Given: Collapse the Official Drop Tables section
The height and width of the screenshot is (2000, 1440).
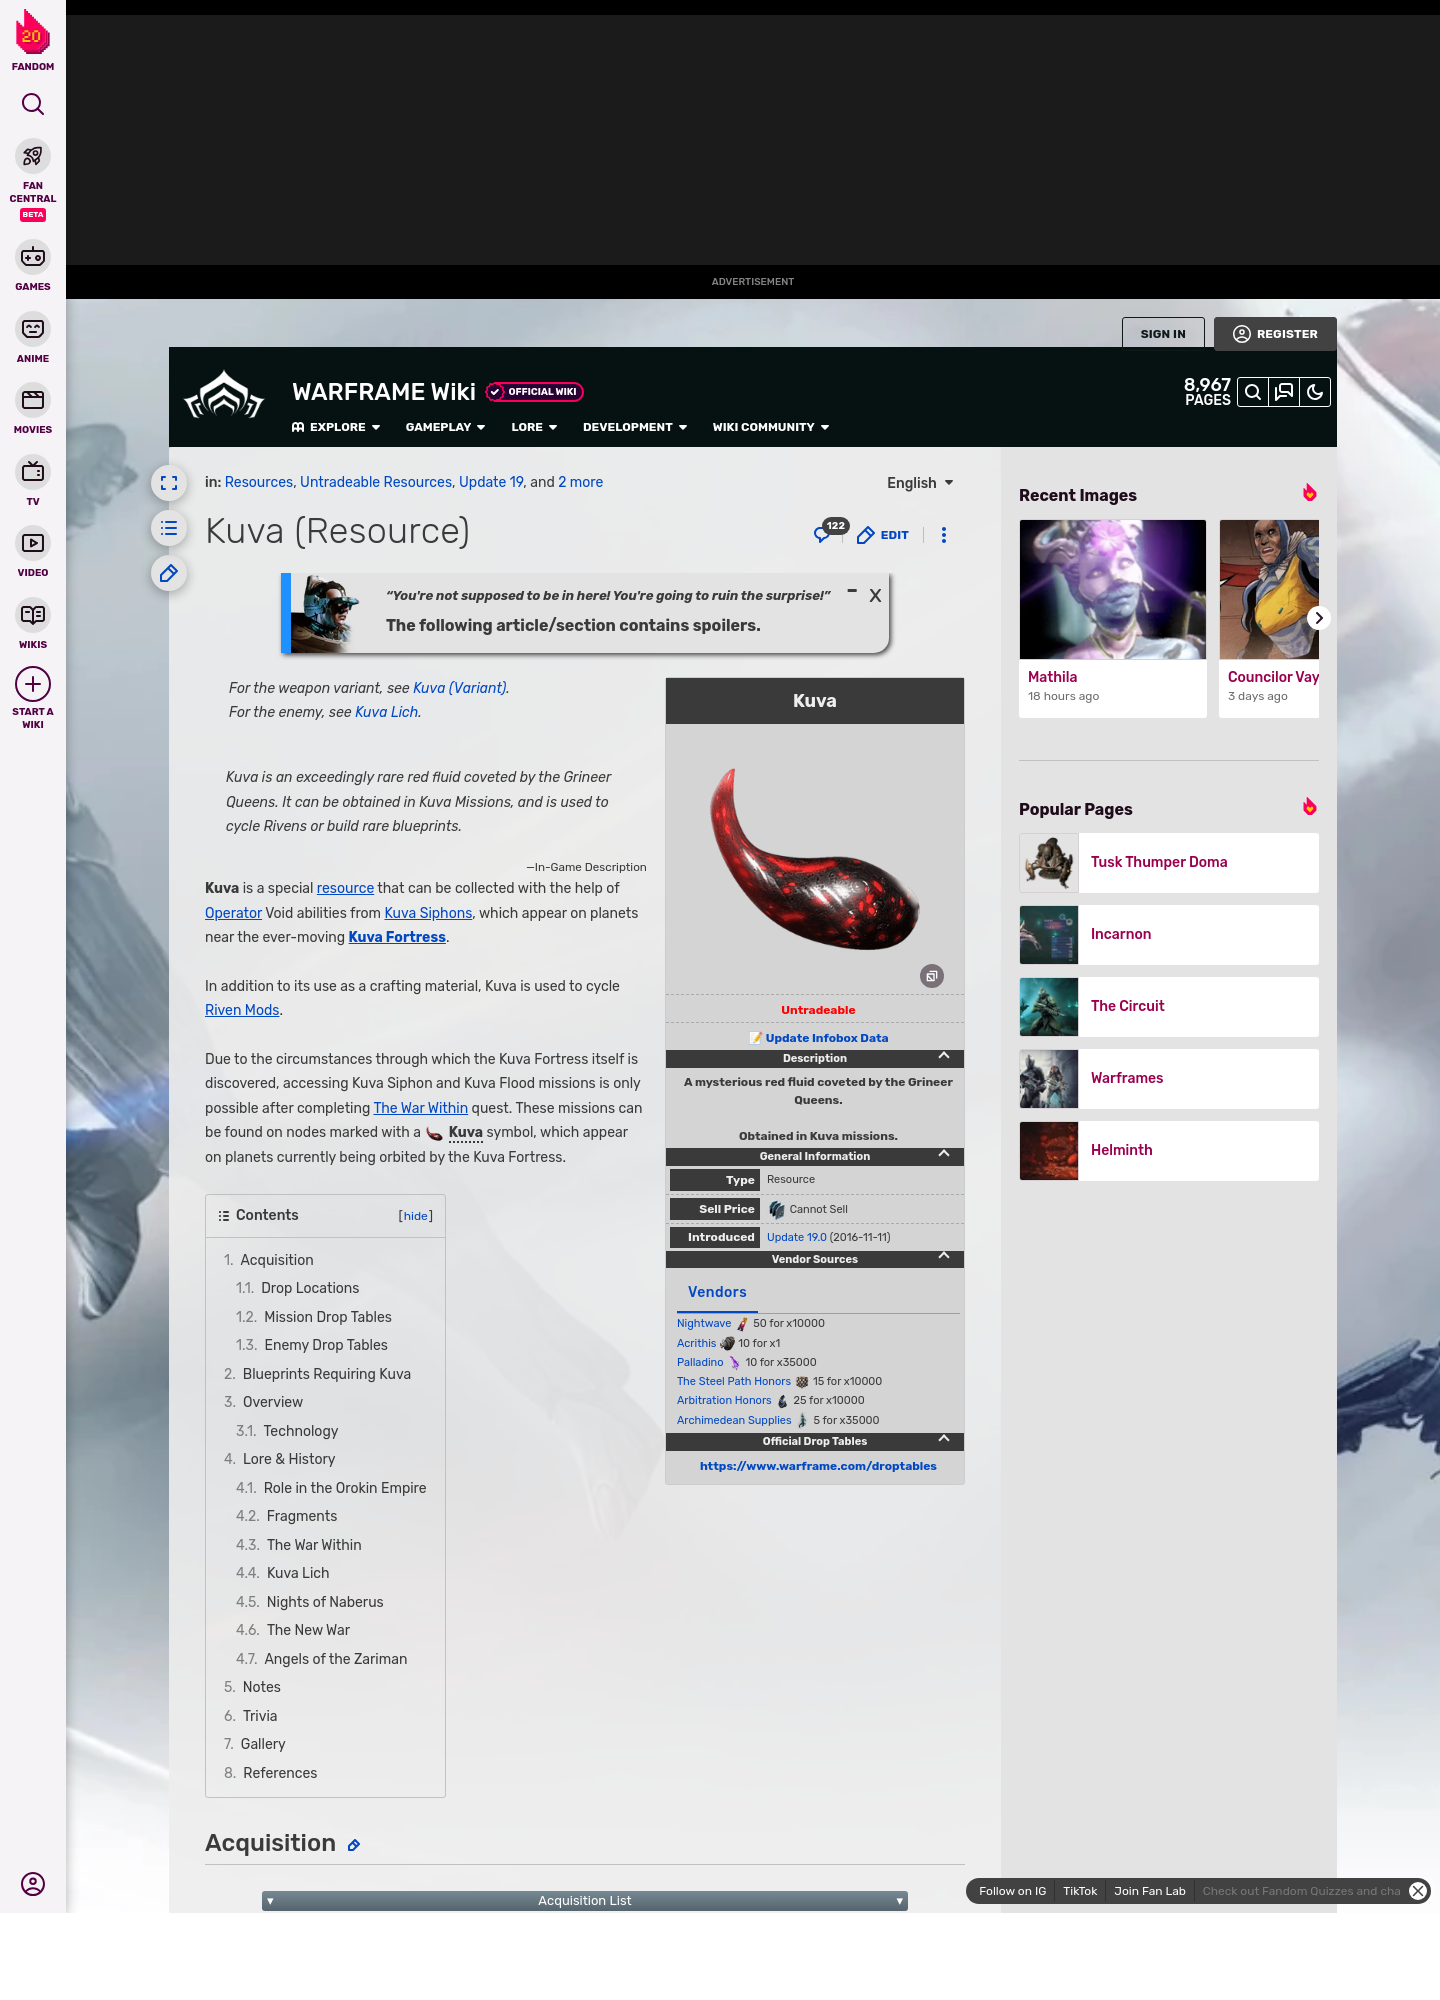Looking at the screenshot, I should click(944, 1439).
